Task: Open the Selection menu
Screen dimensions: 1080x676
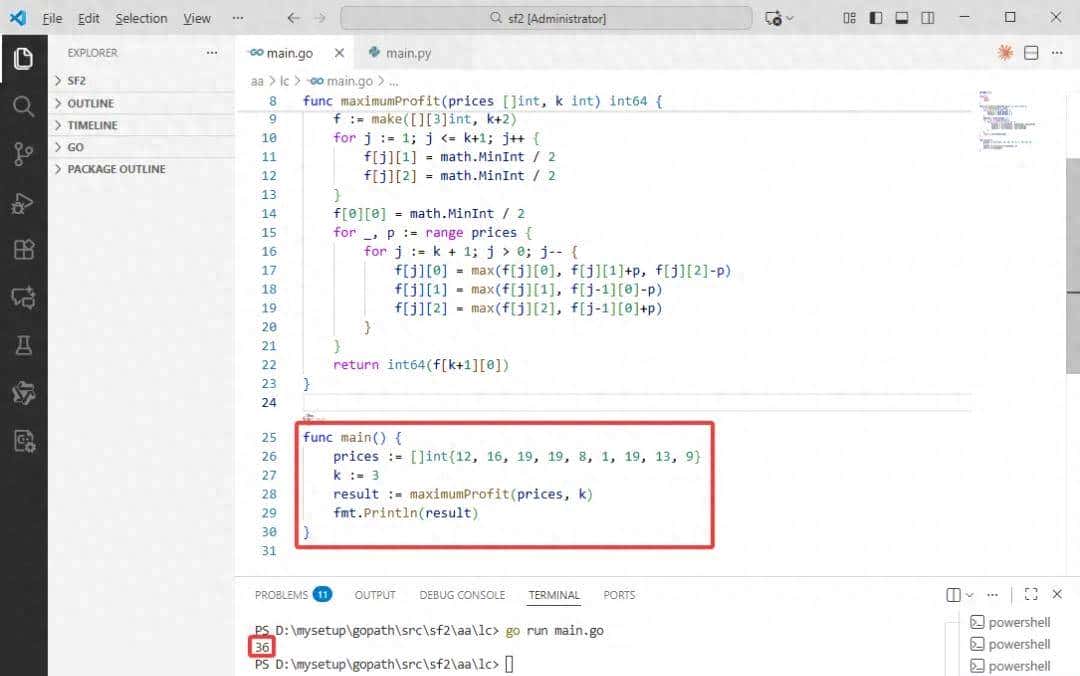Action: pyautogui.click(x=141, y=18)
